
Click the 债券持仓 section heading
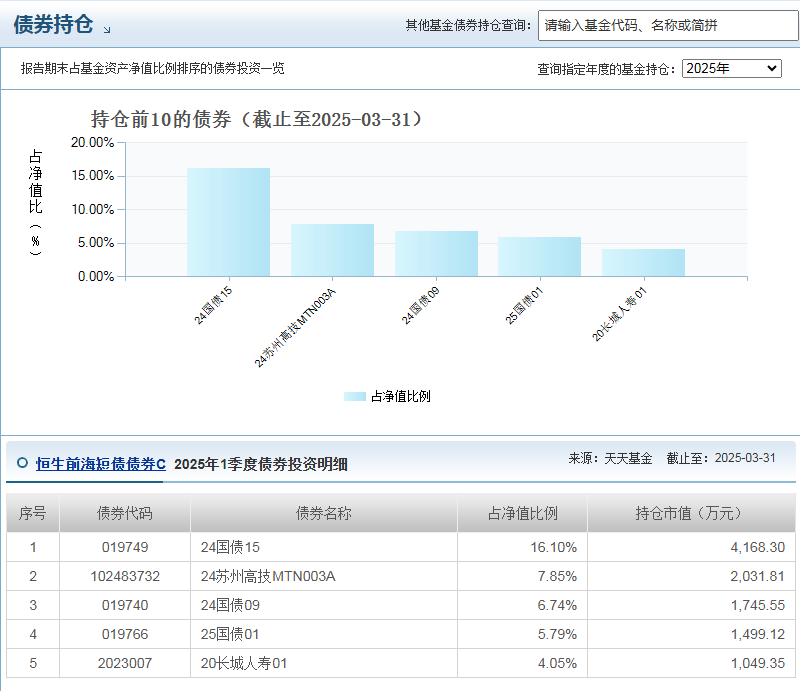(53, 24)
